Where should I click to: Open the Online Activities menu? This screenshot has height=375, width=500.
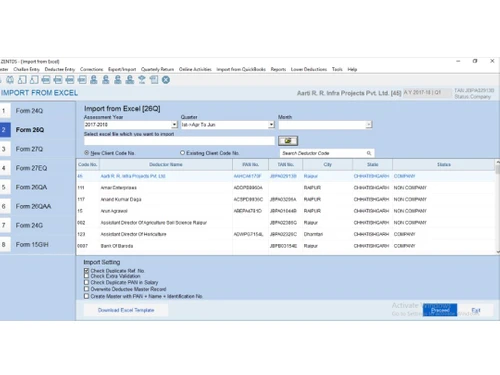[x=195, y=69]
